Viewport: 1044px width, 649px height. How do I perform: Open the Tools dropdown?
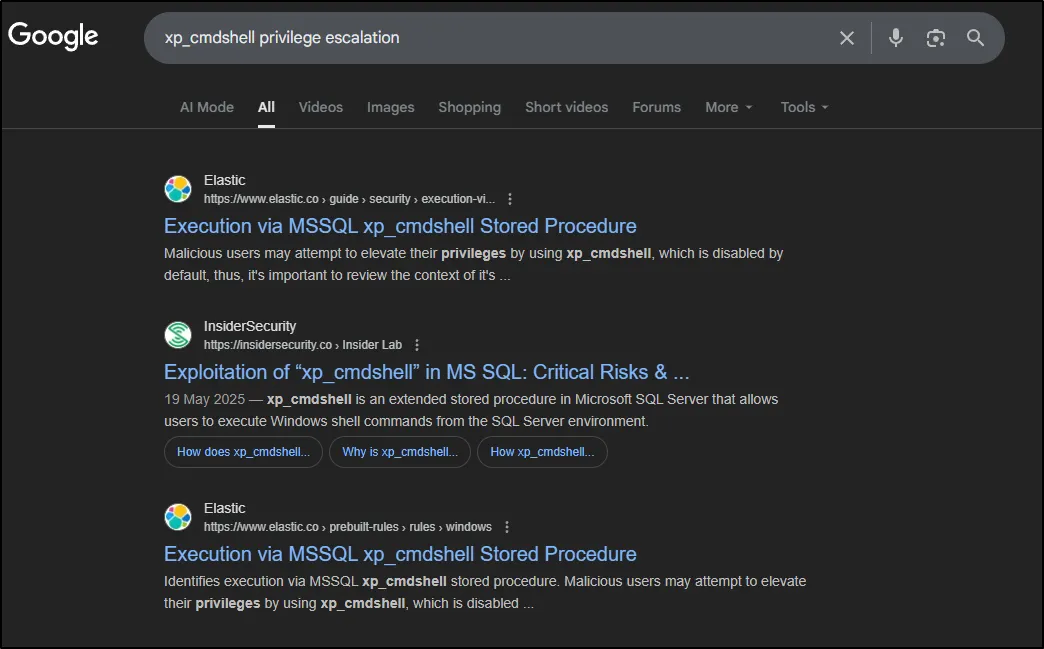tap(803, 107)
